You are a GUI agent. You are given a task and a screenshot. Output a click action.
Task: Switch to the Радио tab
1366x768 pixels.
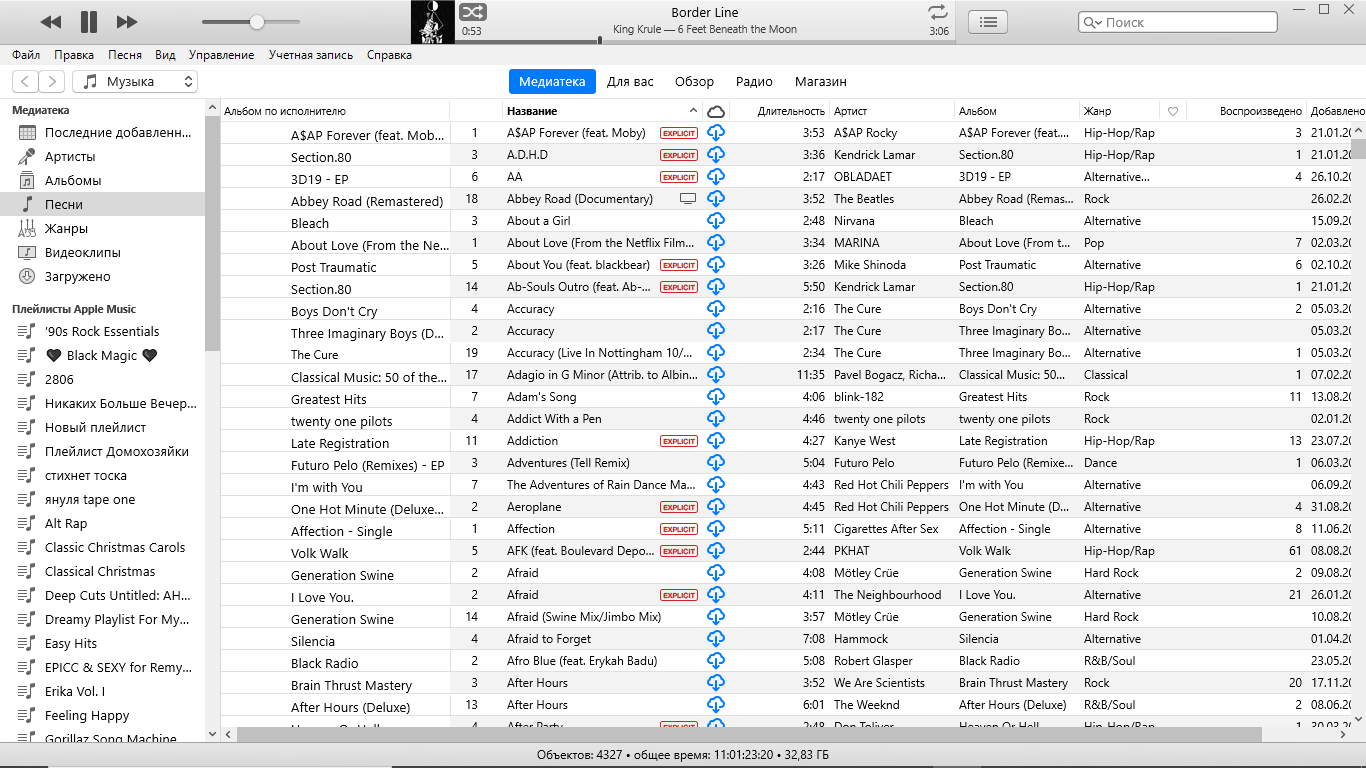[x=754, y=82]
